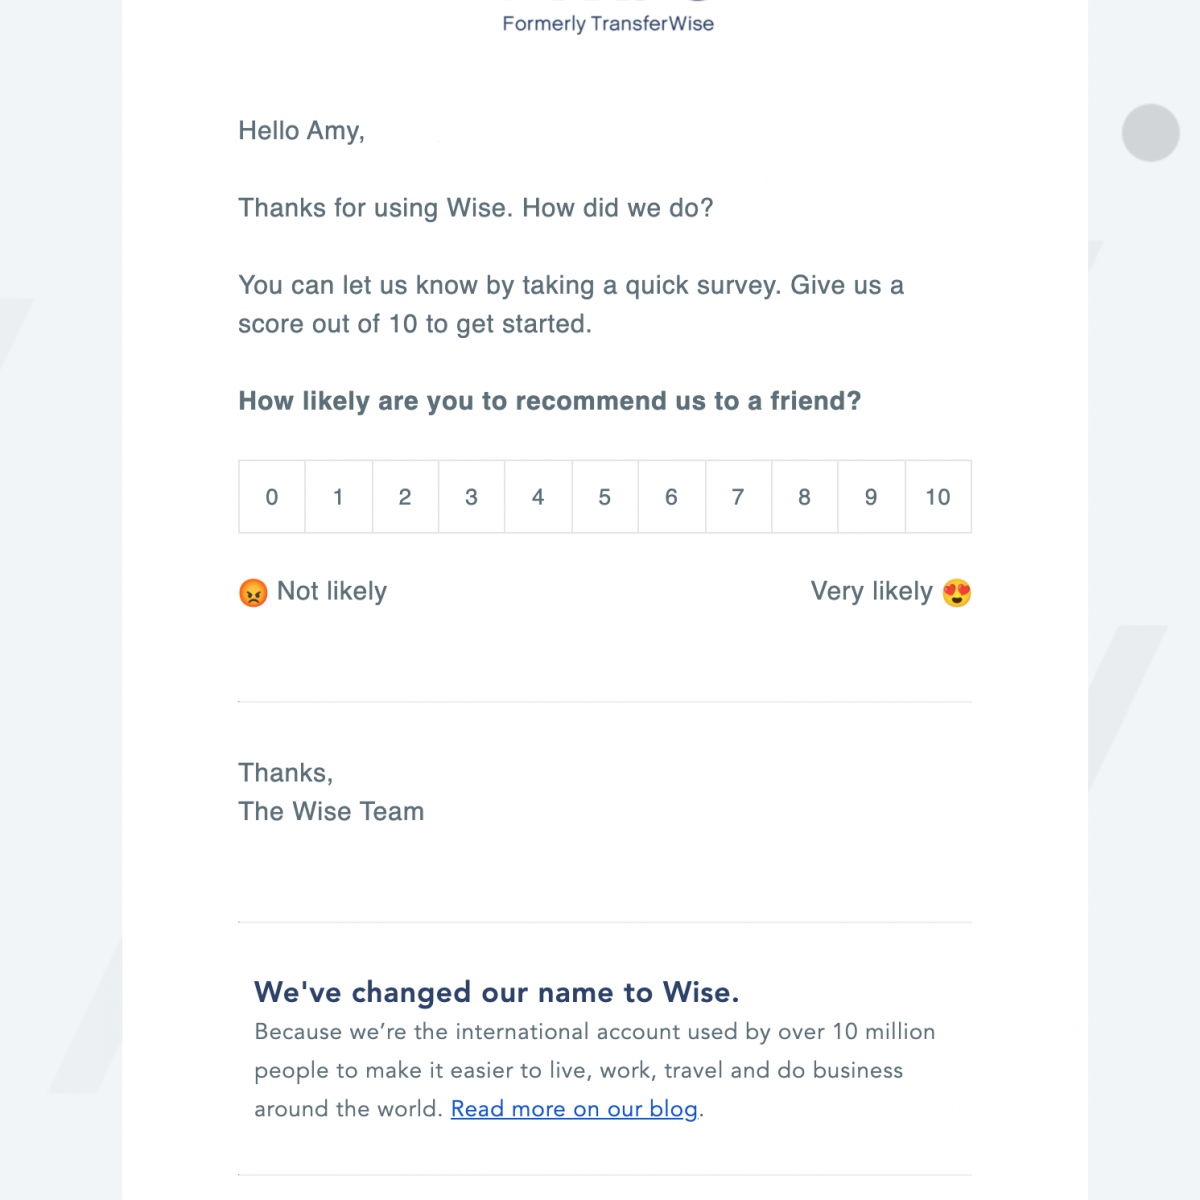
Task: Choose score 6 in the survey
Action: pyautogui.click(x=671, y=497)
